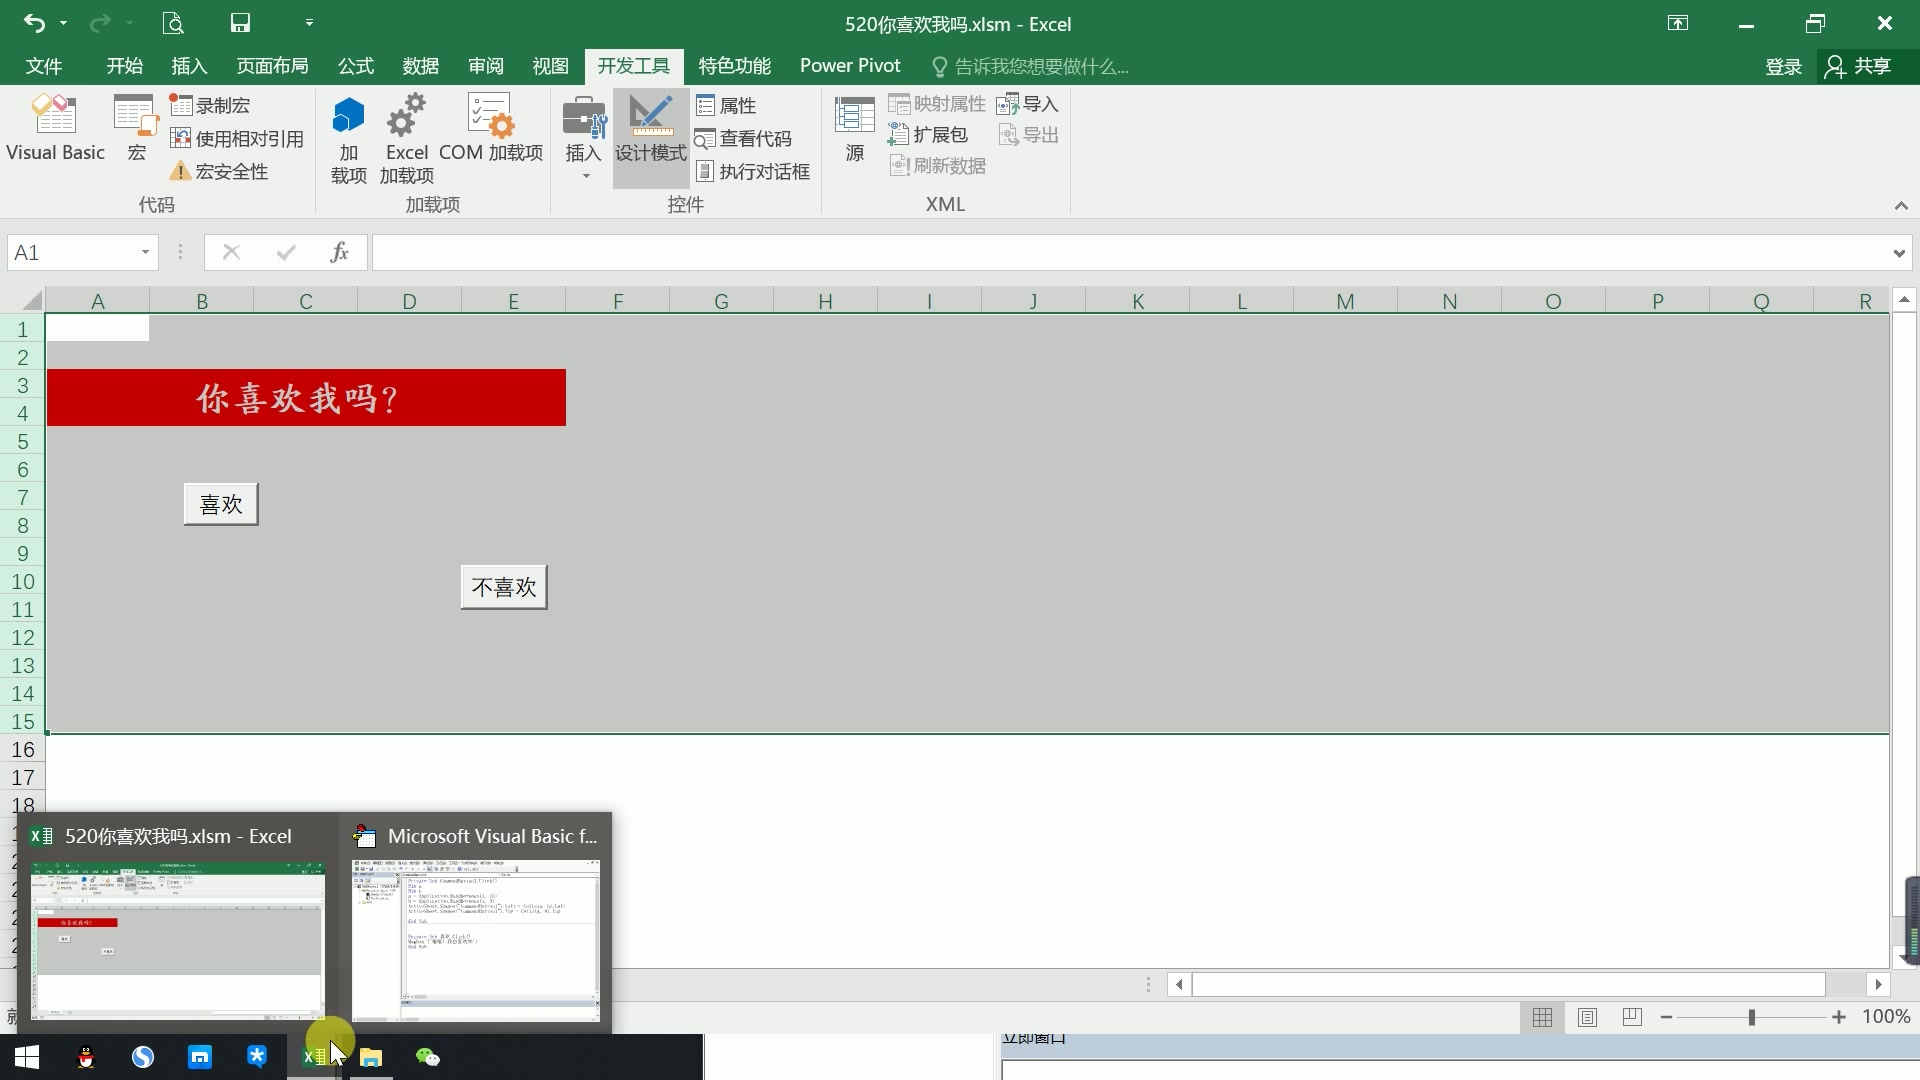Select the Microsoft Visual Basic window thumbnail
Image resolution: width=1920 pixels, height=1080 pixels.
pos(476,940)
